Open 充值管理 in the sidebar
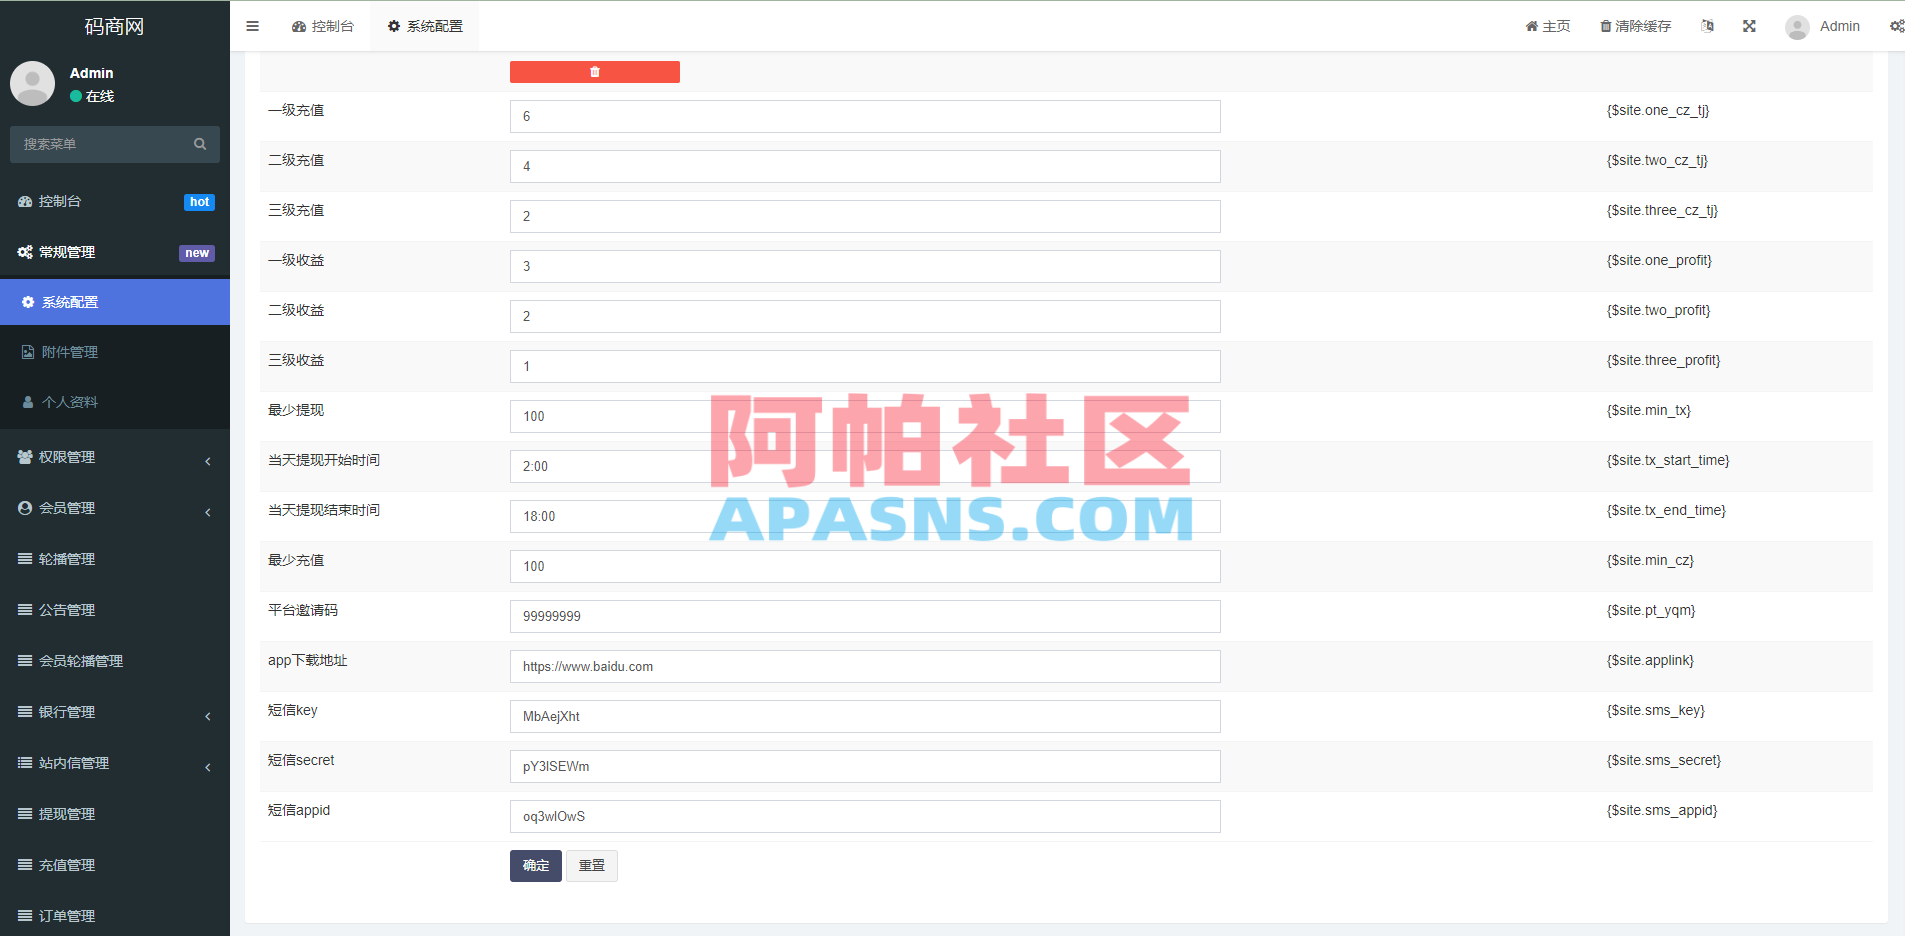The image size is (1905, 936). point(115,865)
